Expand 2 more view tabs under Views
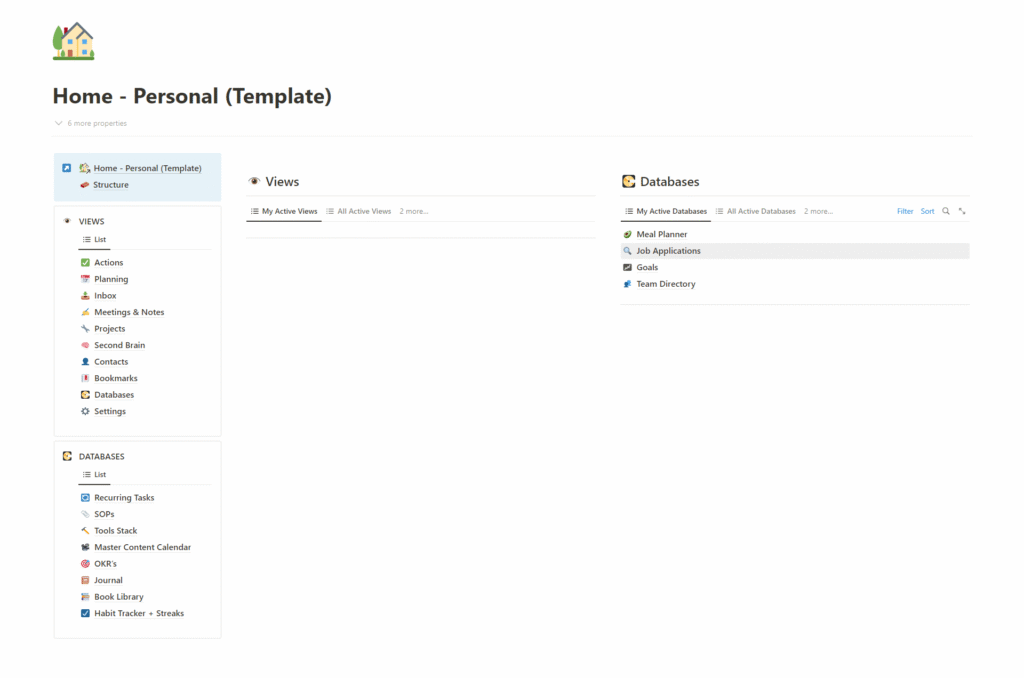This screenshot has width=1024, height=678. (x=413, y=212)
